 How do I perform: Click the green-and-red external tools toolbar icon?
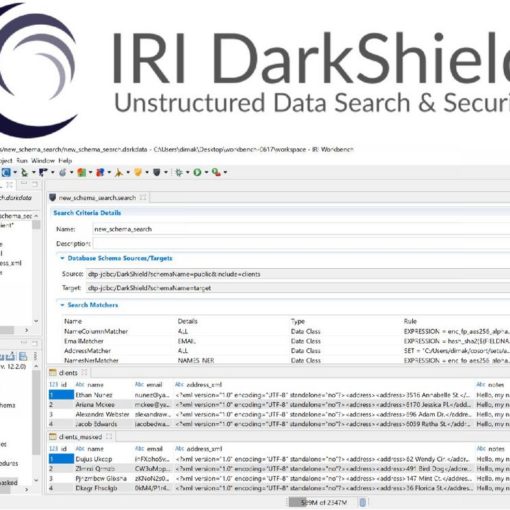coord(216,172)
